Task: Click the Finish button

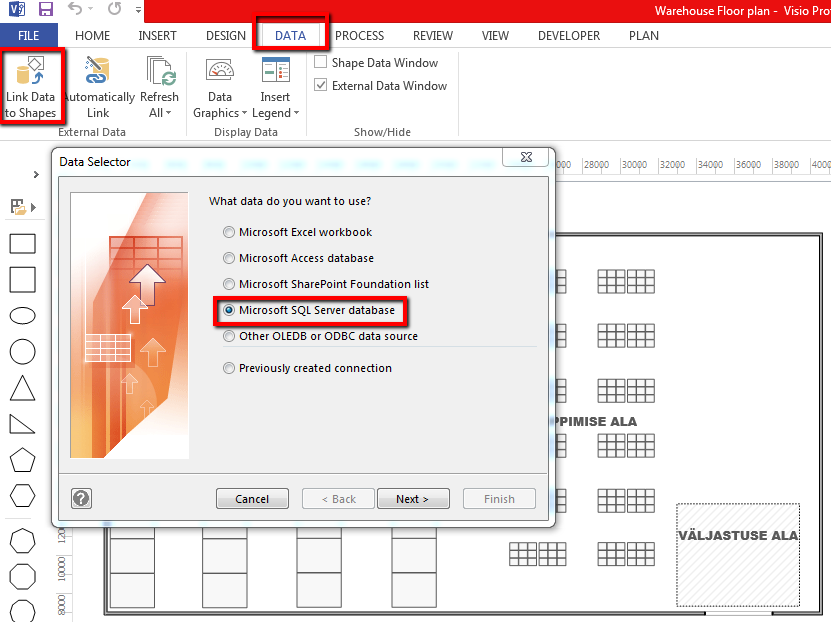Action: click(x=499, y=499)
